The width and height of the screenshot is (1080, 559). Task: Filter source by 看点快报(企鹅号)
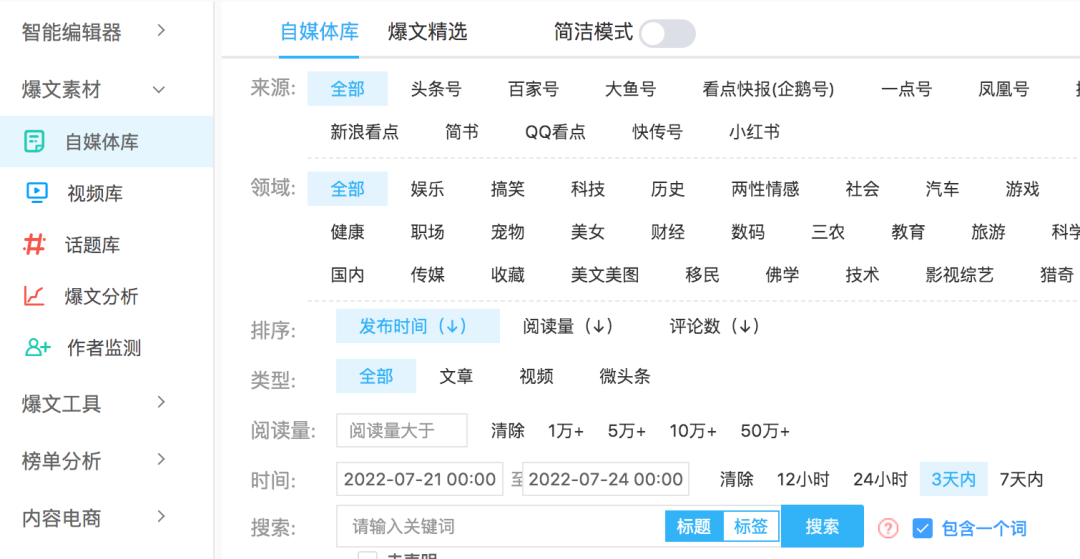click(x=768, y=89)
